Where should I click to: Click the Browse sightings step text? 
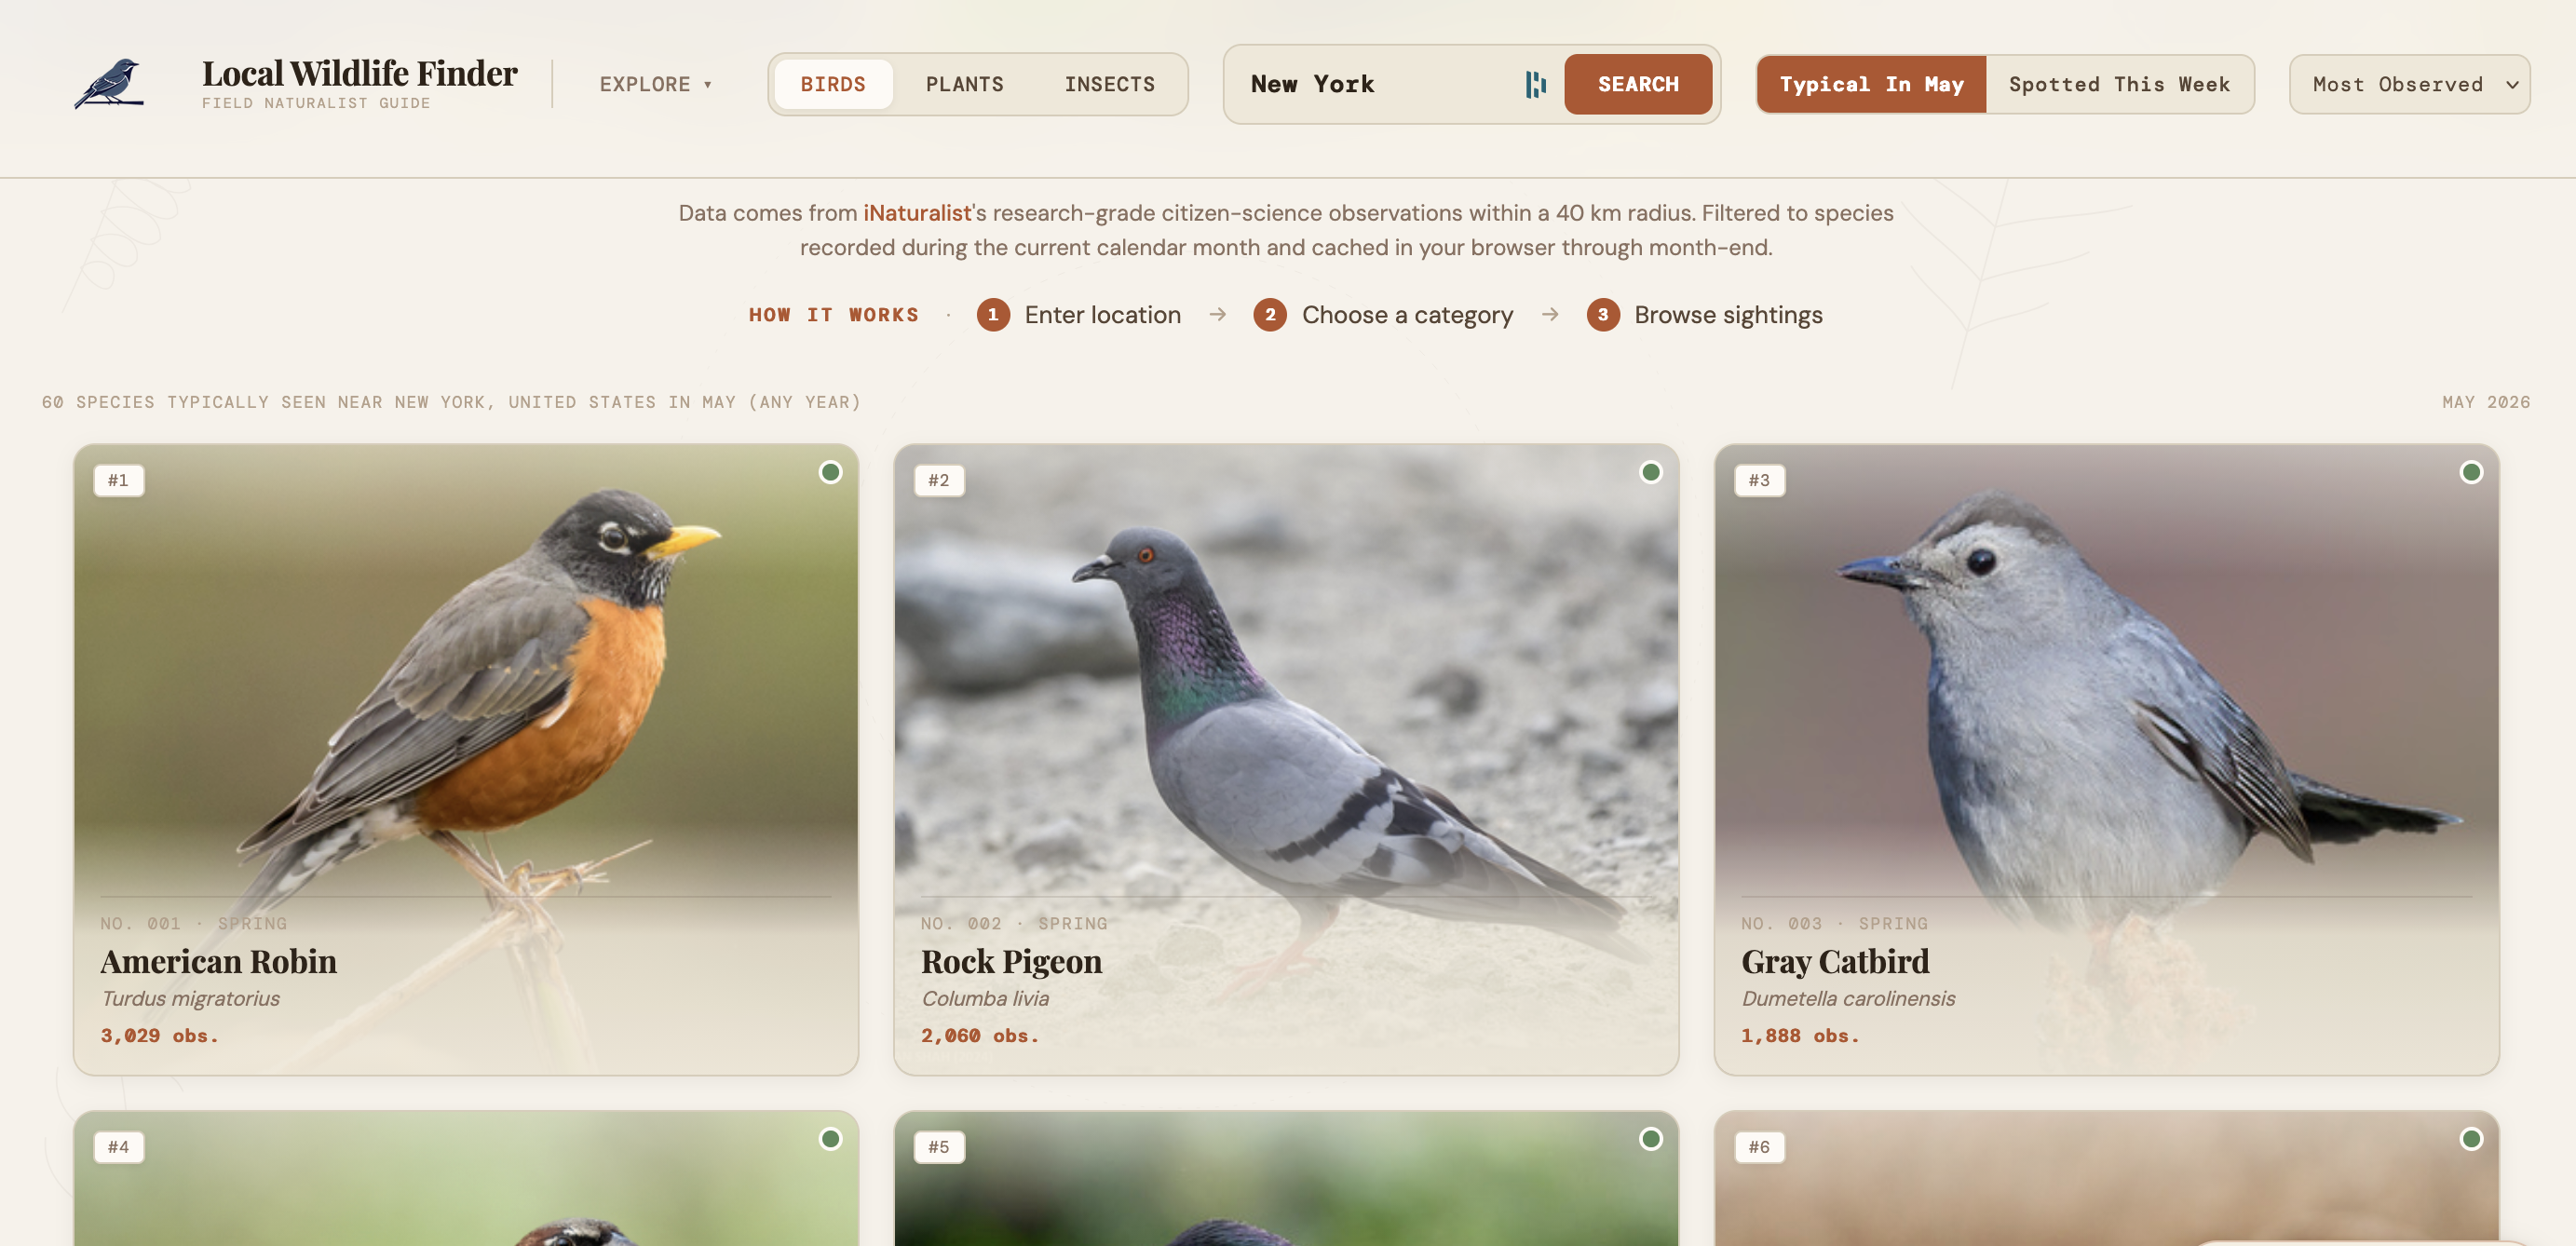click(x=1728, y=315)
